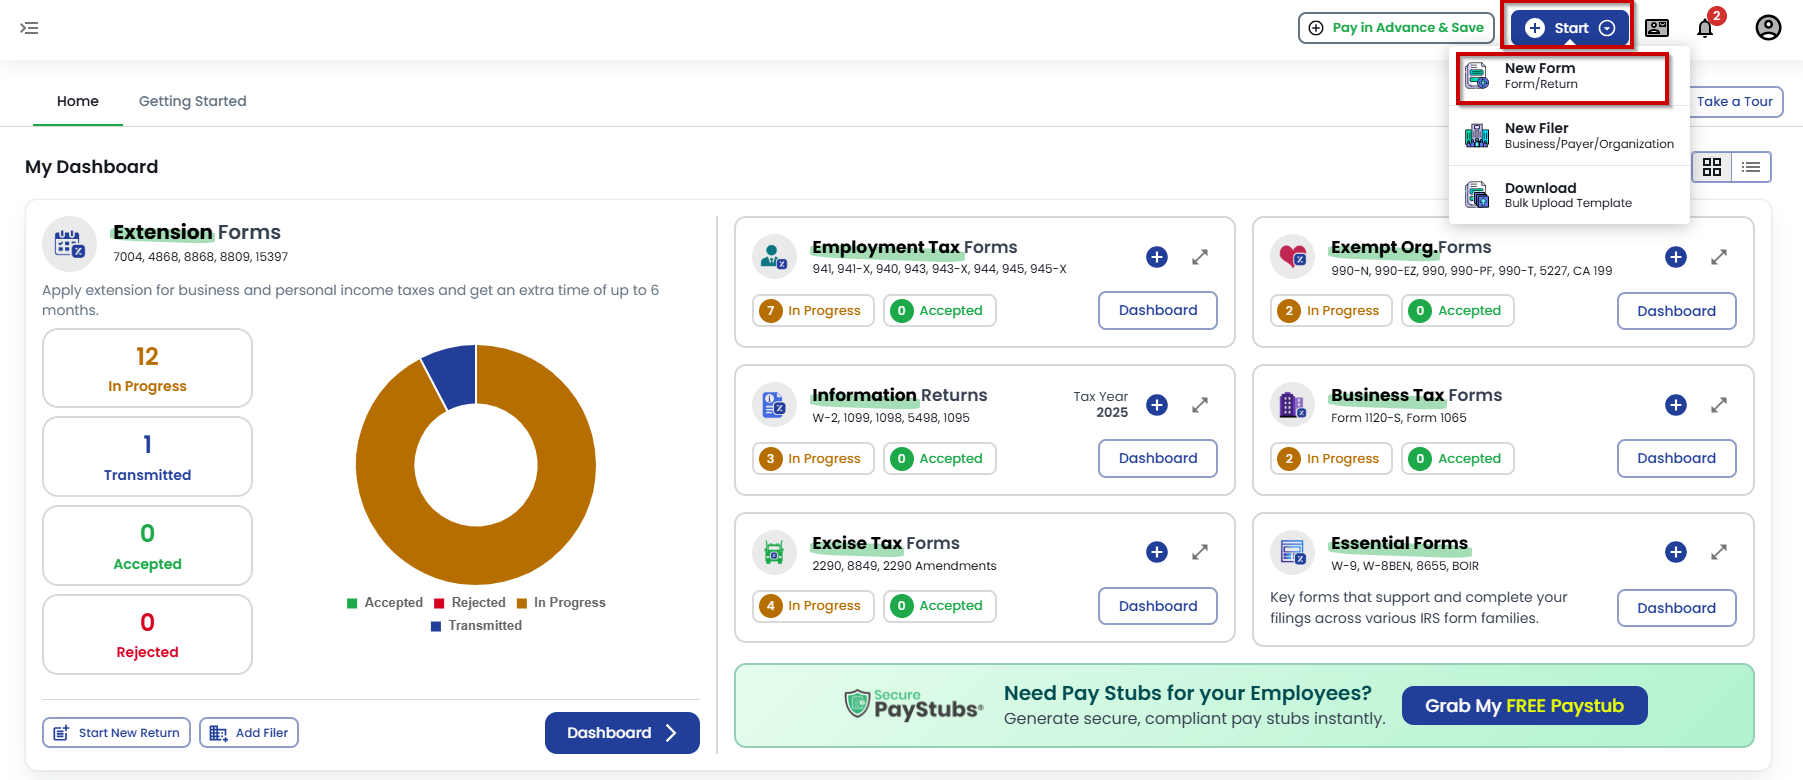Toggle Transmitted legend blue swatch
The width and height of the screenshot is (1803, 780).
pos(436,626)
